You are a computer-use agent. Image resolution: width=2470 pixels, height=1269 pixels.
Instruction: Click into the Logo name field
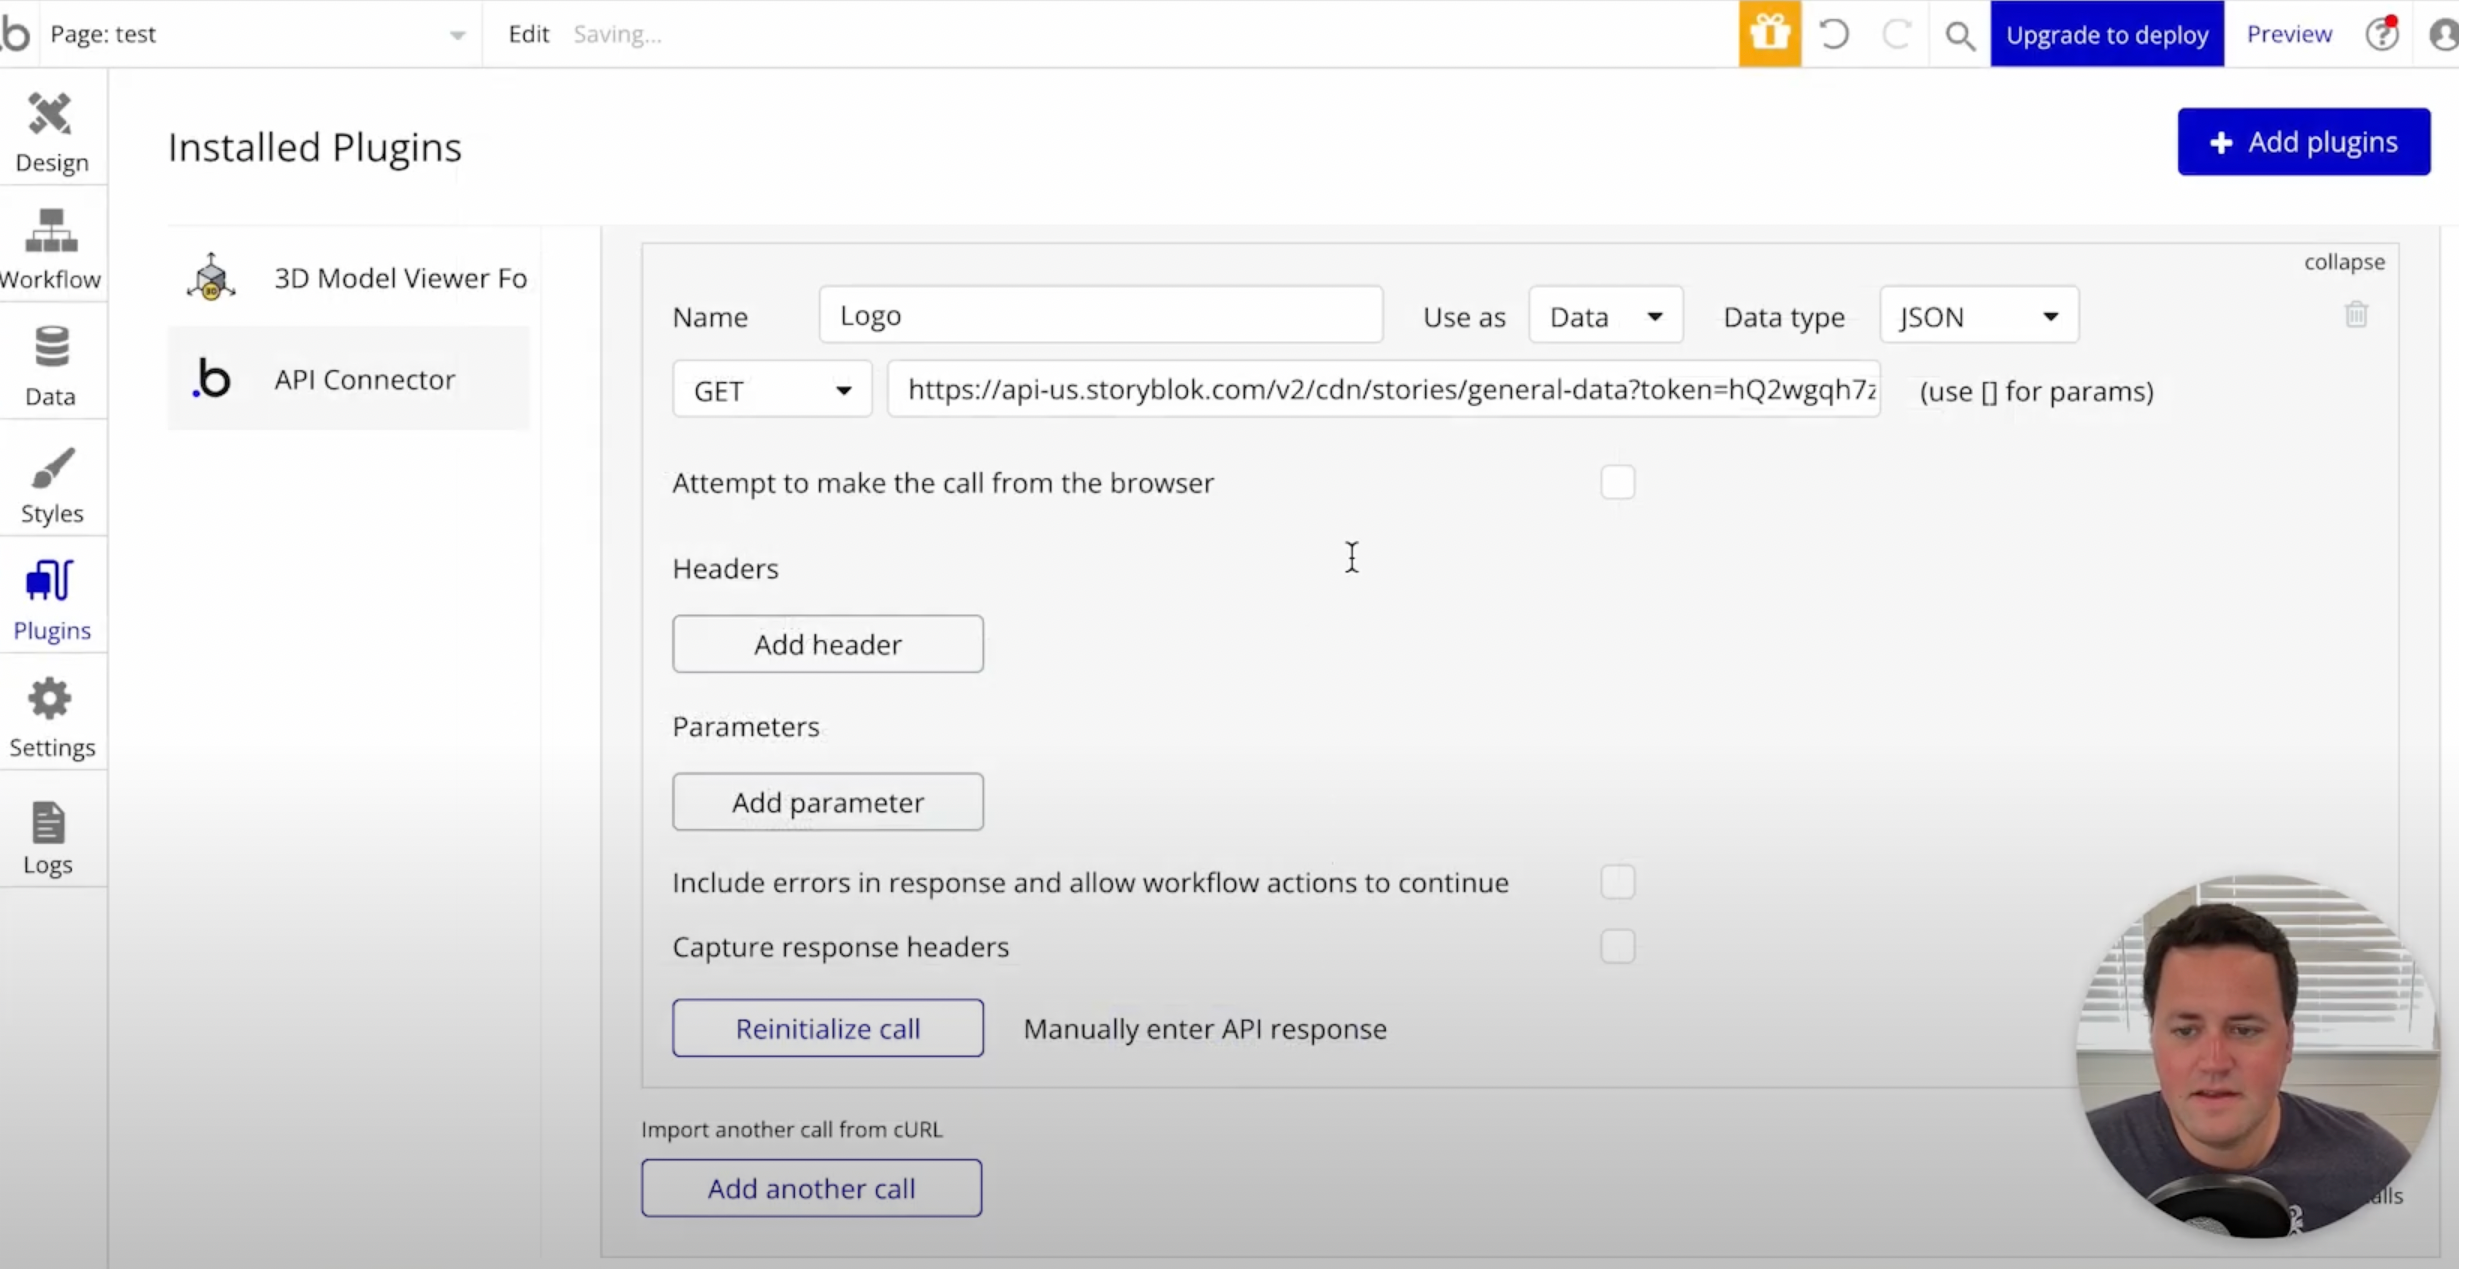(x=1100, y=316)
